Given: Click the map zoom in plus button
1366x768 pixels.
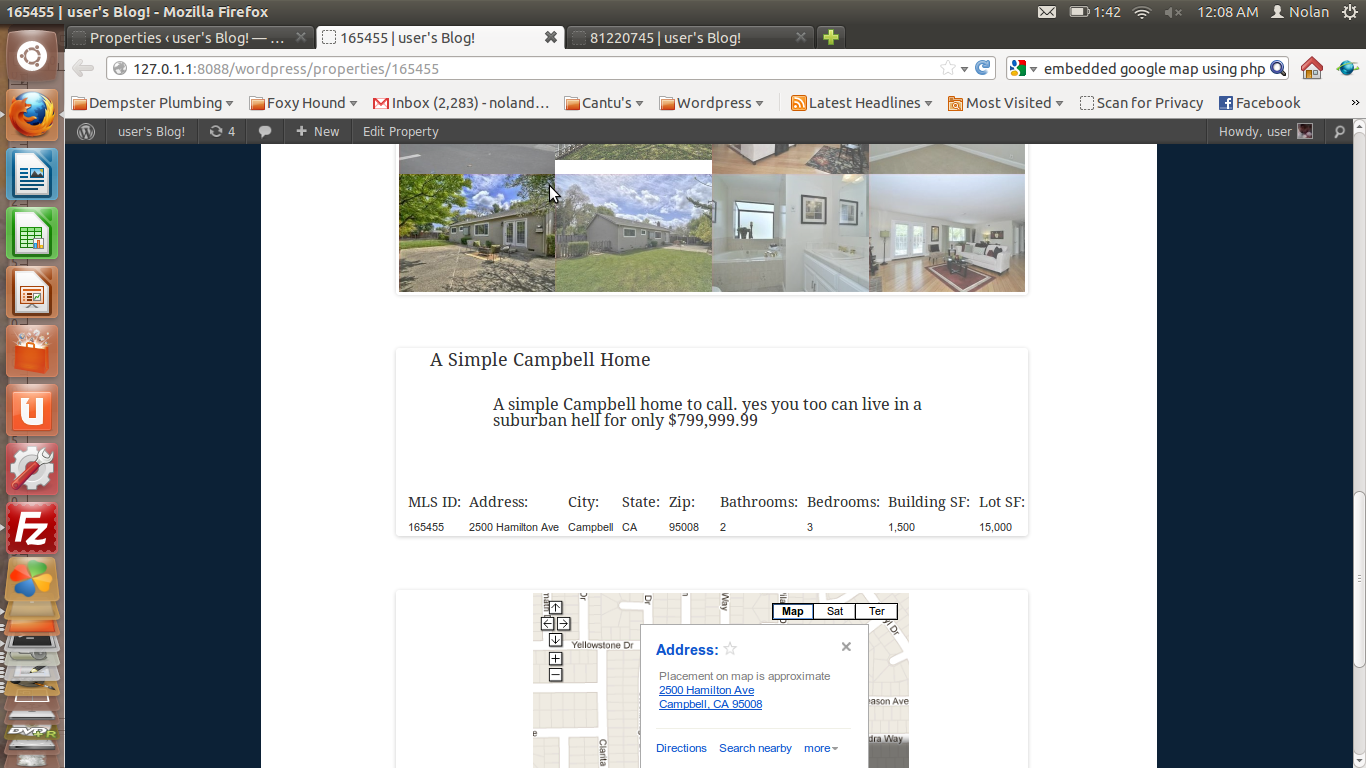Looking at the screenshot, I should [556, 659].
